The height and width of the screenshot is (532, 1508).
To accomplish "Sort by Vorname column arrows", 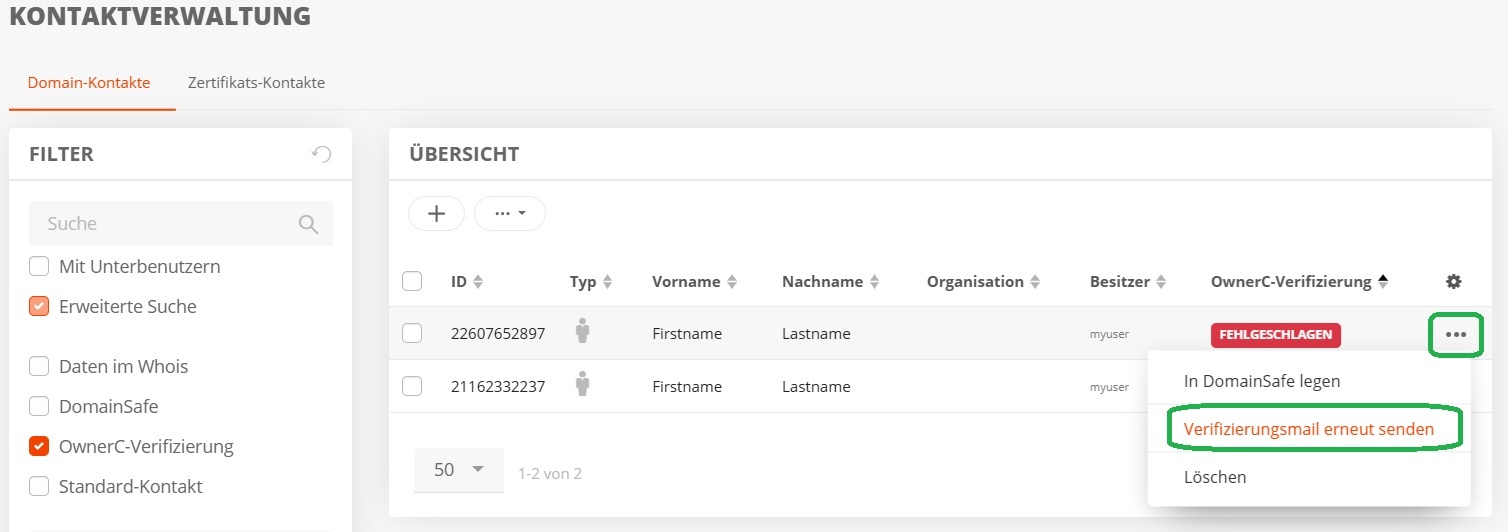I will (732, 282).
